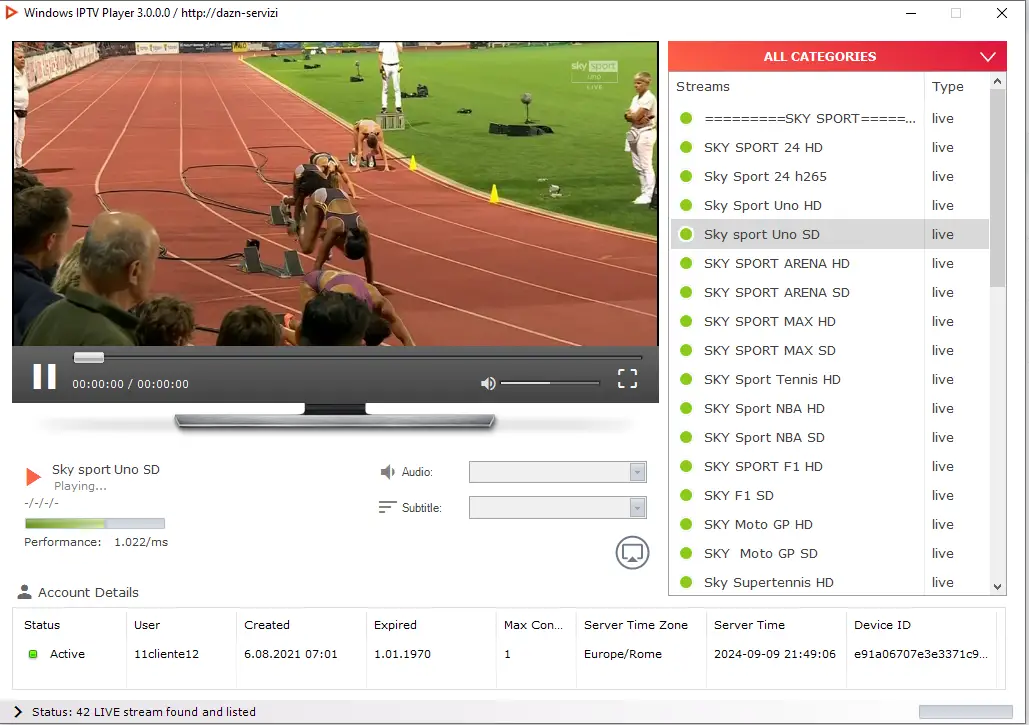Select stream SKY SPORT MAX HD
This screenshot has width=1029, height=725.
[830, 321]
